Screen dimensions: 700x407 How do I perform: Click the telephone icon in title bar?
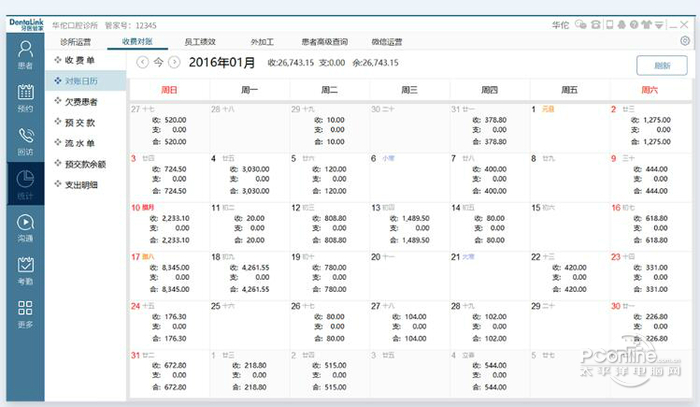pyautogui.click(x=595, y=25)
